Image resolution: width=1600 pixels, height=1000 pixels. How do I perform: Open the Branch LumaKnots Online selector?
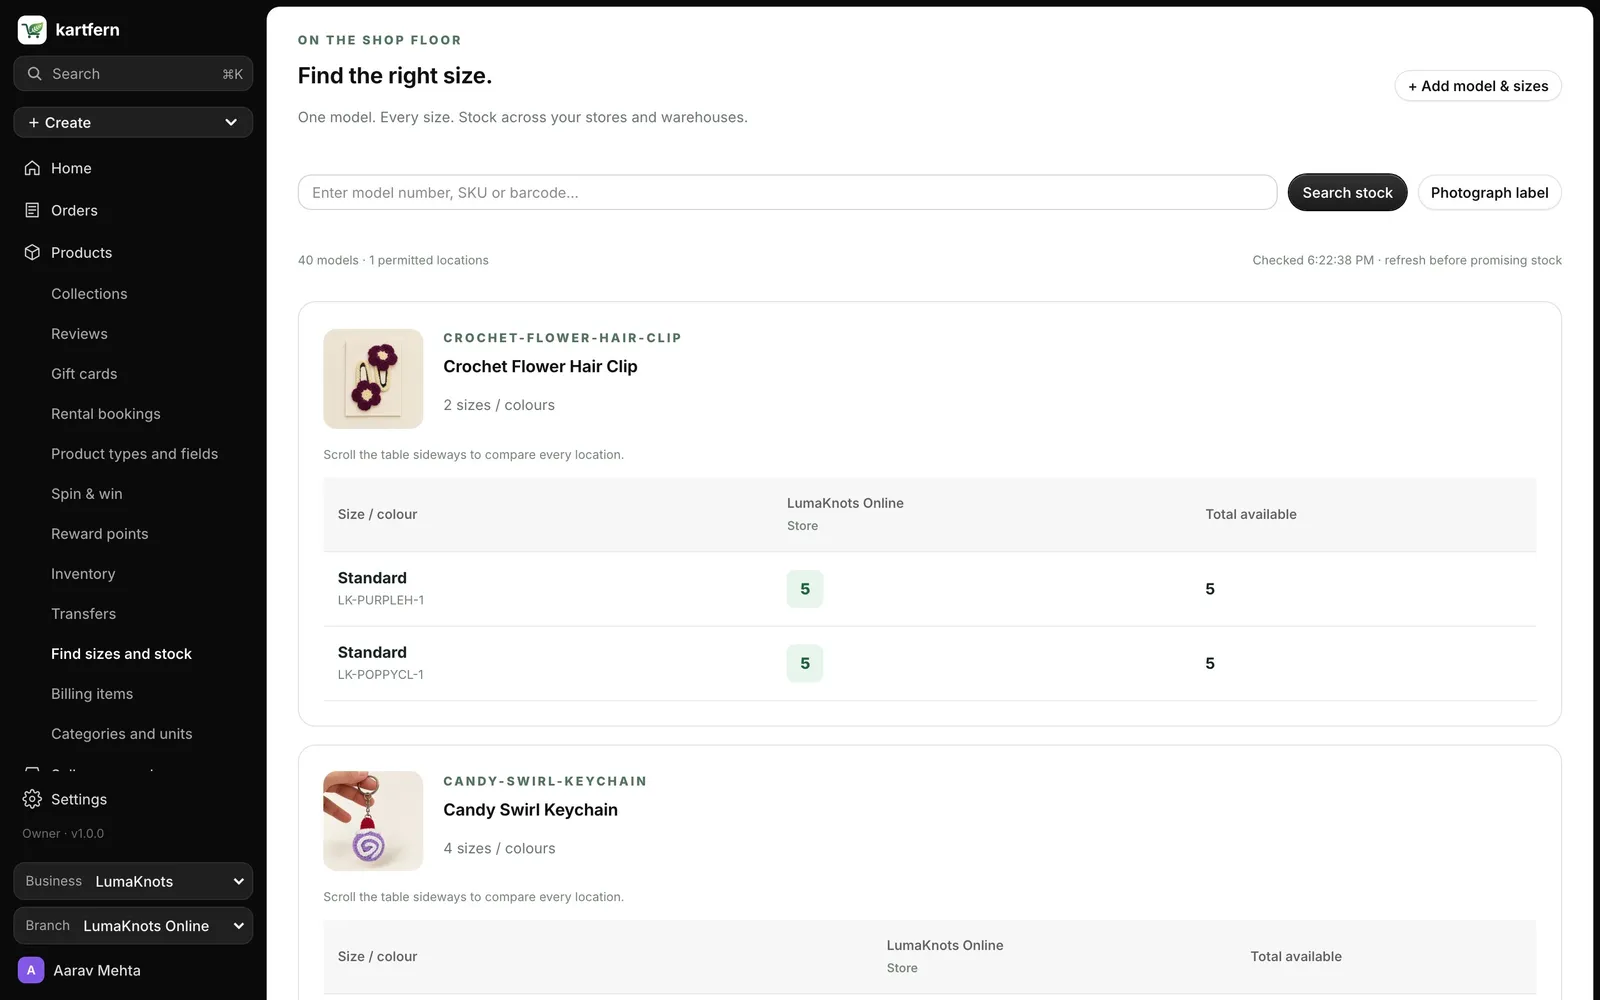pos(133,926)
